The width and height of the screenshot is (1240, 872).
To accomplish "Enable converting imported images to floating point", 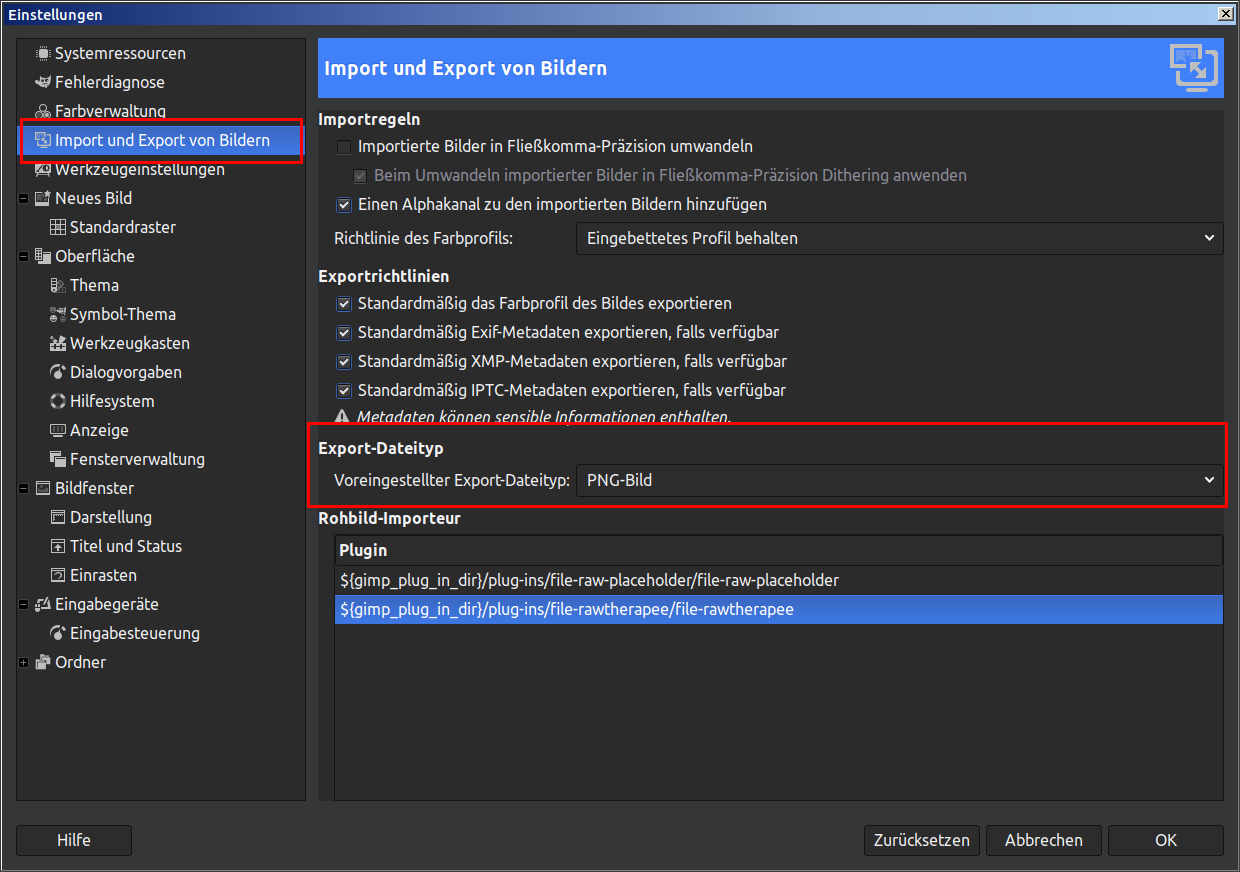I will pos(344,147).
